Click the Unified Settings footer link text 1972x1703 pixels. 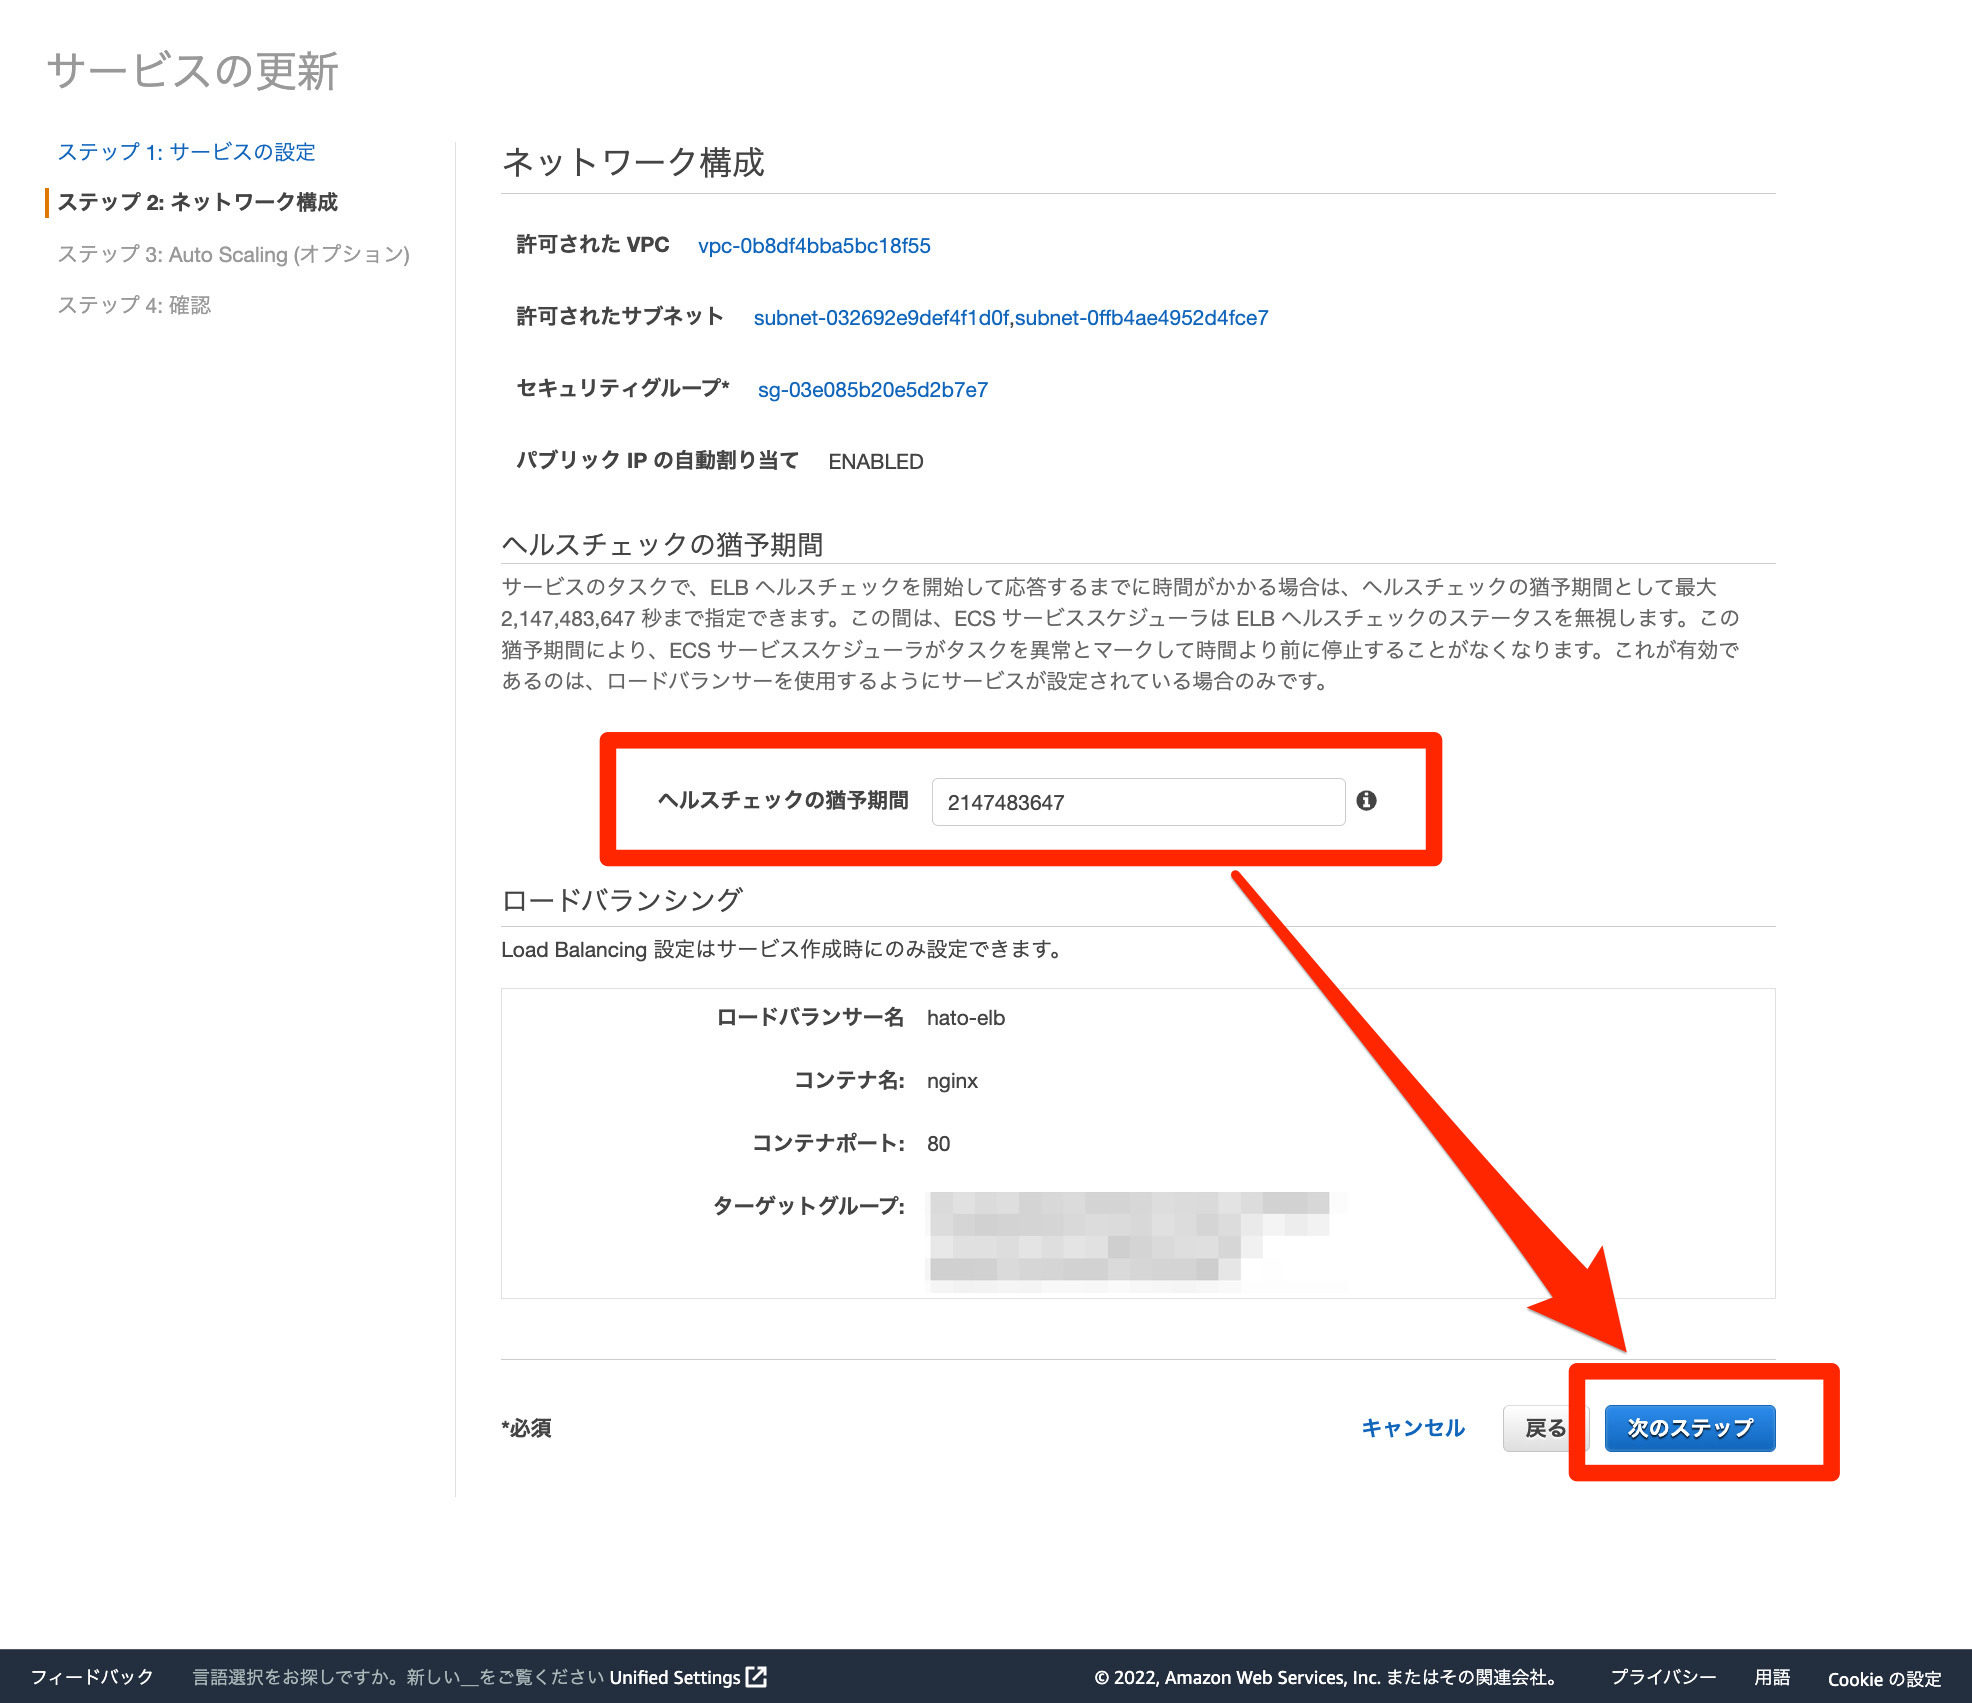(674, 1677)
